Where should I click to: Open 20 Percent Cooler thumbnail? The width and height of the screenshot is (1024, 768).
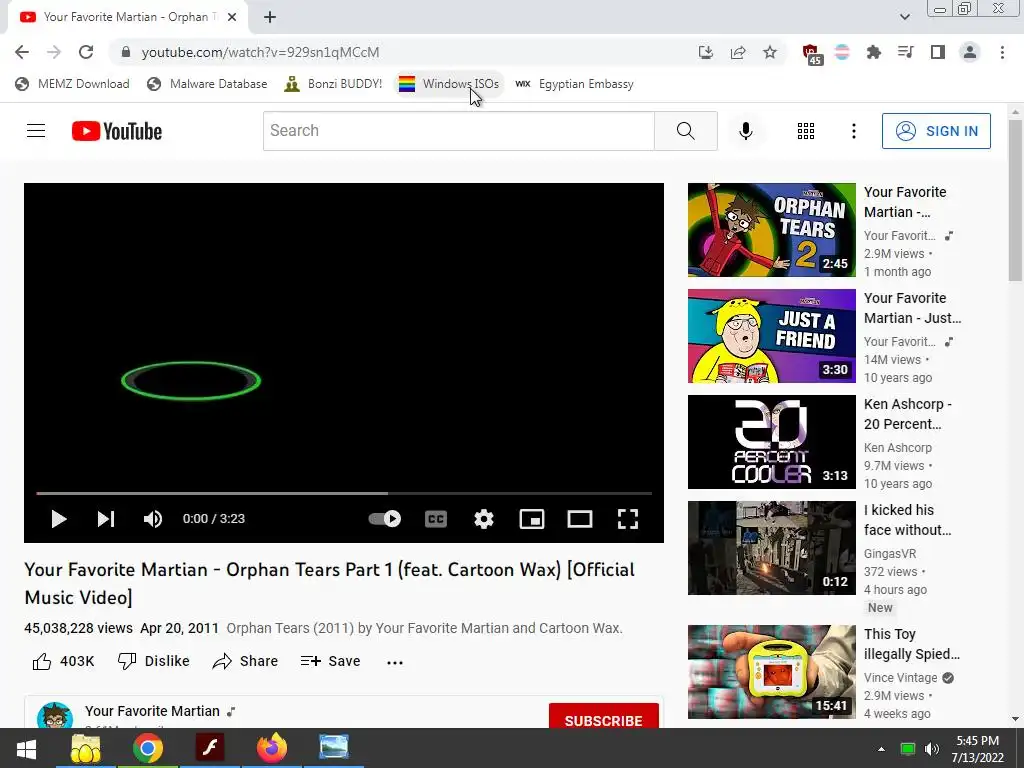pos(771,441)
